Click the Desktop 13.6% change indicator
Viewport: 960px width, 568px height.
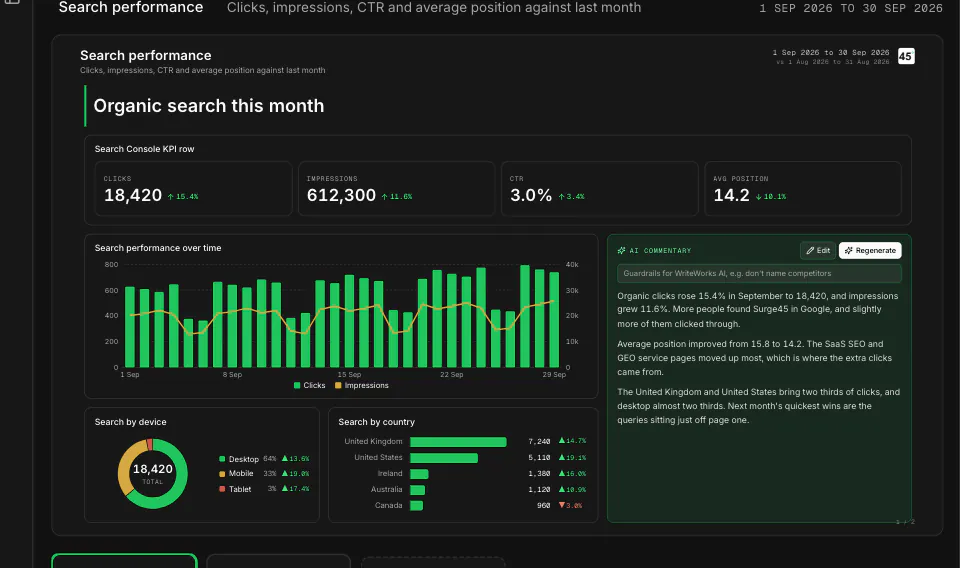pyautogui.click(x=296, y=458)
